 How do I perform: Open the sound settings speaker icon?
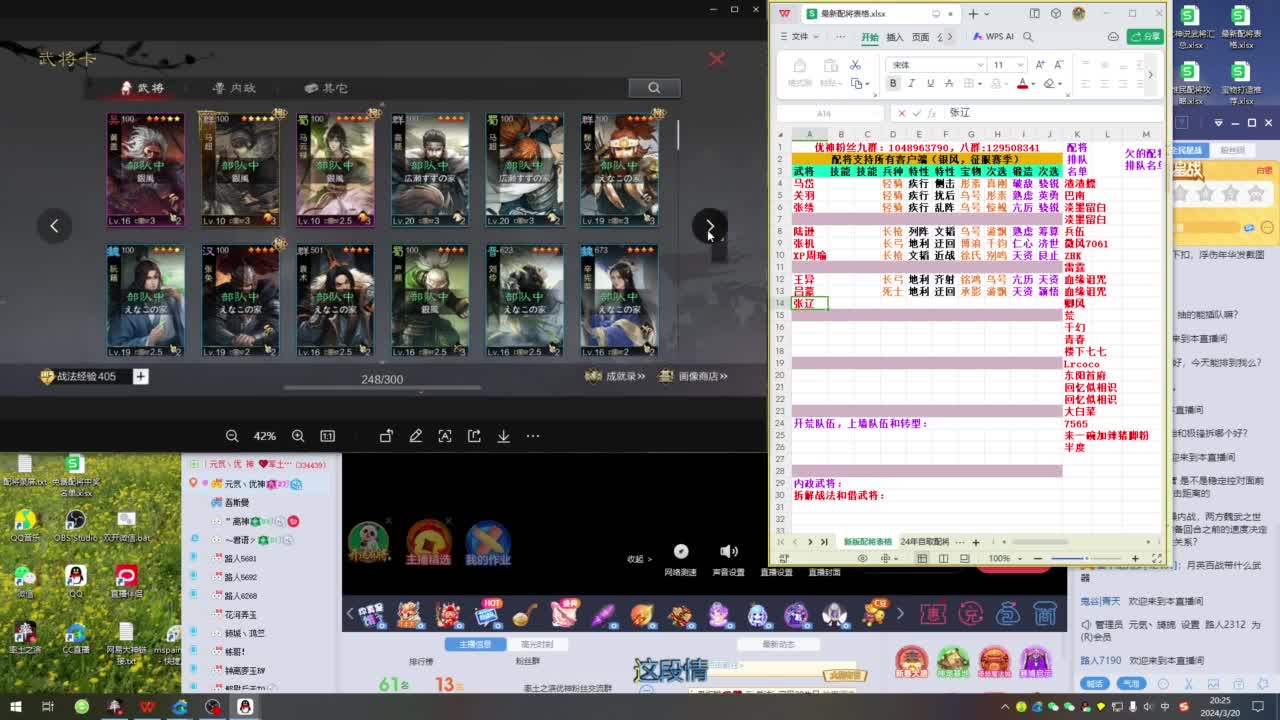tap(728, 551)
